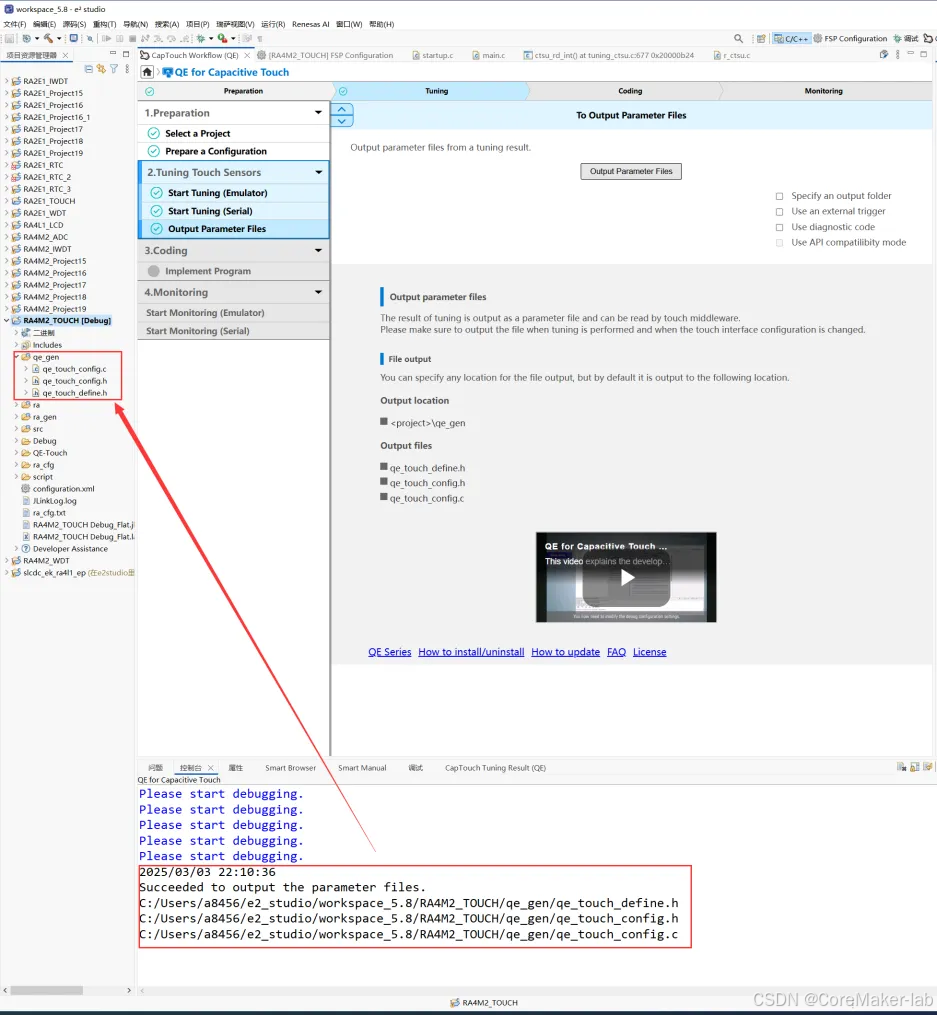
Task: Expand the qe_touch_config.c tree node
Action: coord(26,369)
